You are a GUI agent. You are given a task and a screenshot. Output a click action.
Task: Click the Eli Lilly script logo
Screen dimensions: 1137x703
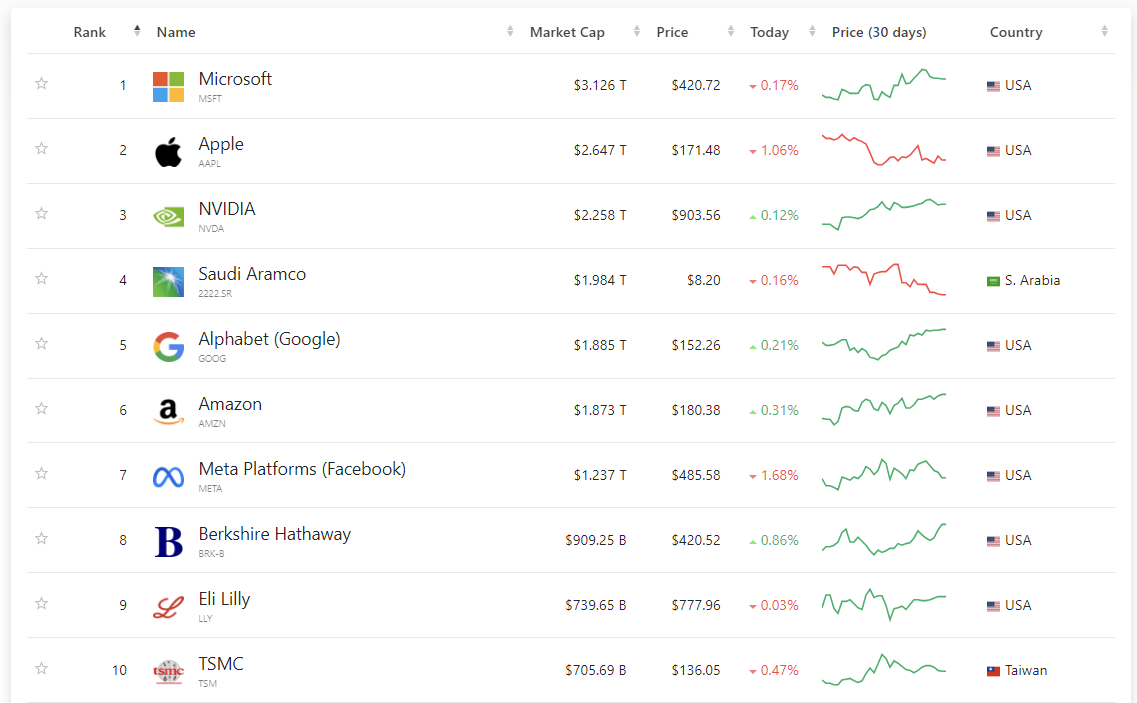pyautogui.click(x=168, y=607)
